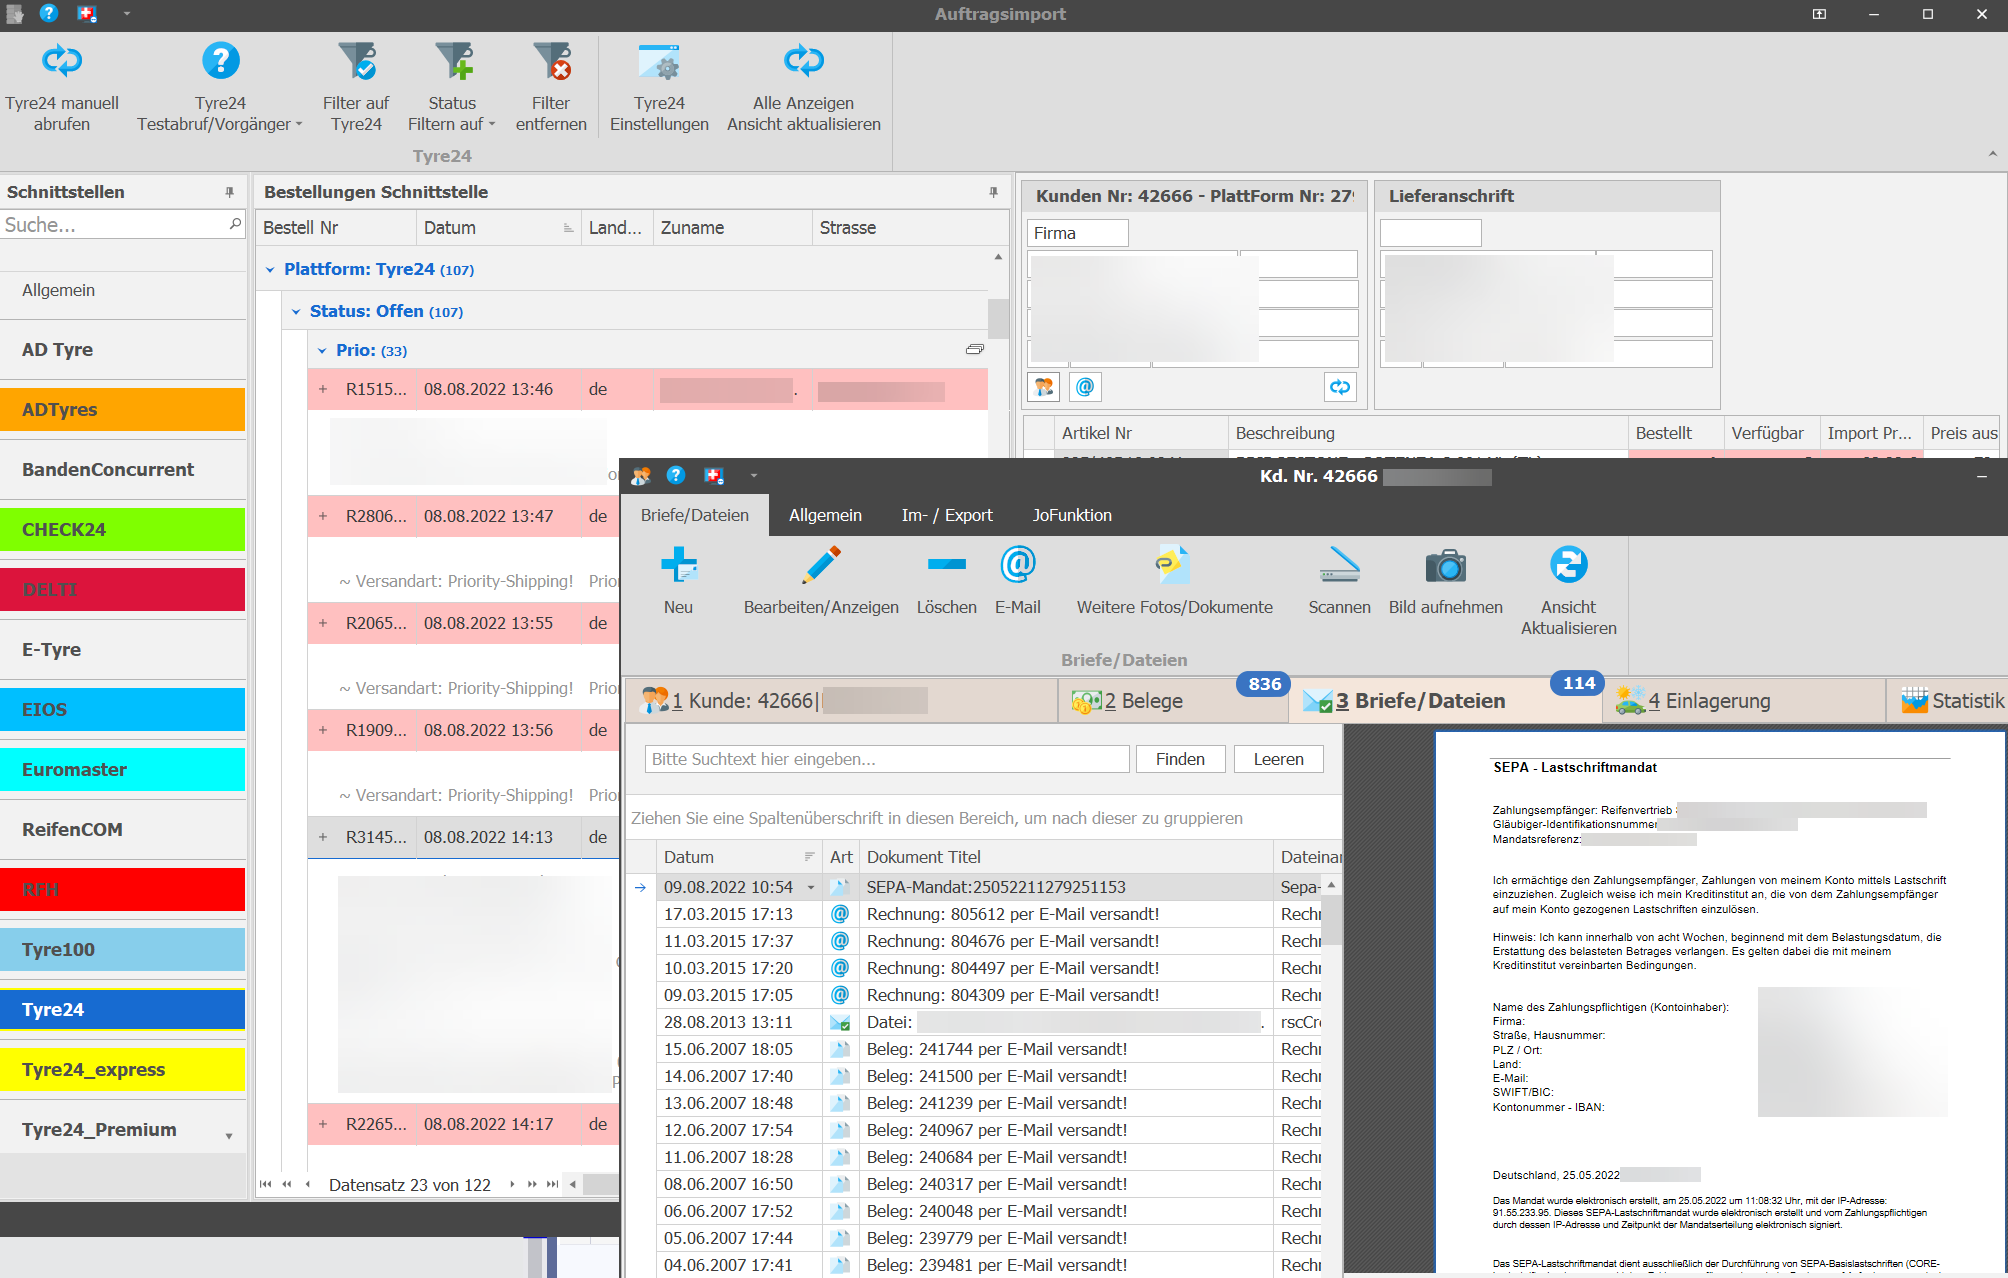
Task: Collapse Plattform: Tyre24 group
Action: point(270,270)
